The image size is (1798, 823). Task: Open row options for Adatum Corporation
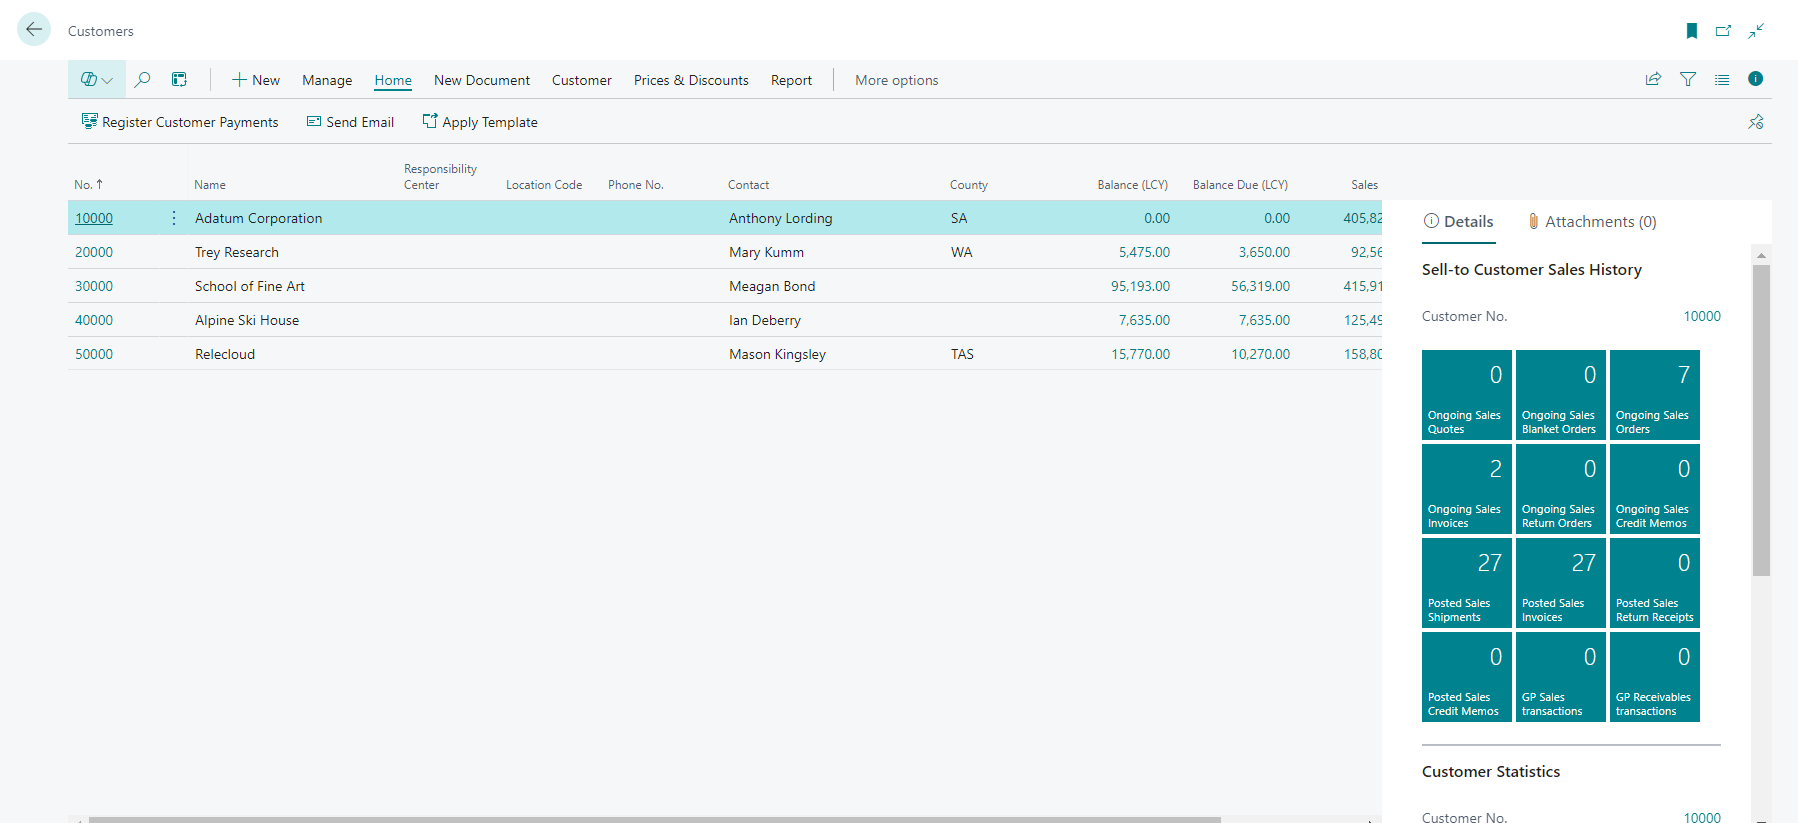point(174,218)
